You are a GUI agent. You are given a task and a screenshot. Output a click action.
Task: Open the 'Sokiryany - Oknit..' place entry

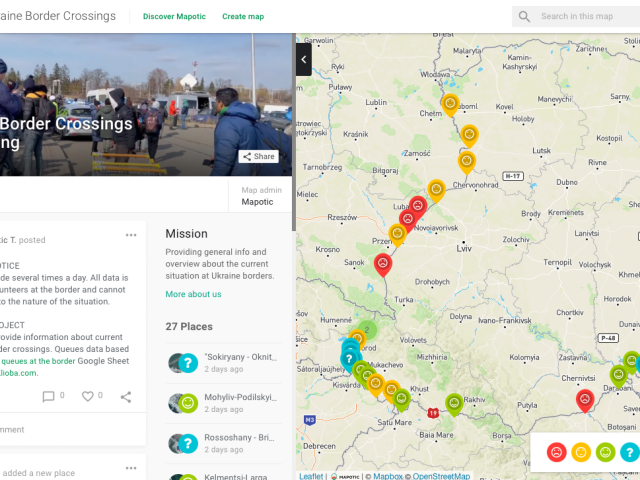click(x=224, y=363)
